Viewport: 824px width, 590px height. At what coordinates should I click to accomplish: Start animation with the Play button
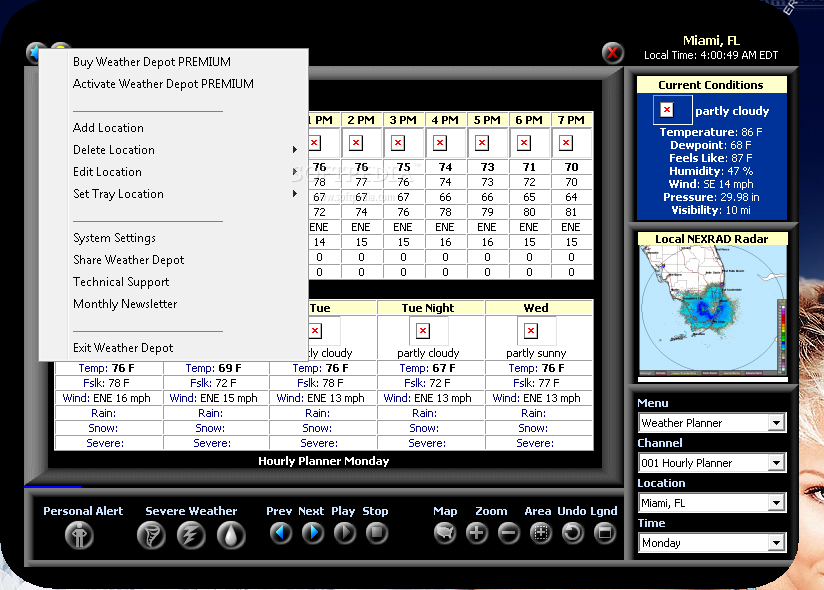pyautogui.click(x=345, y=533)
